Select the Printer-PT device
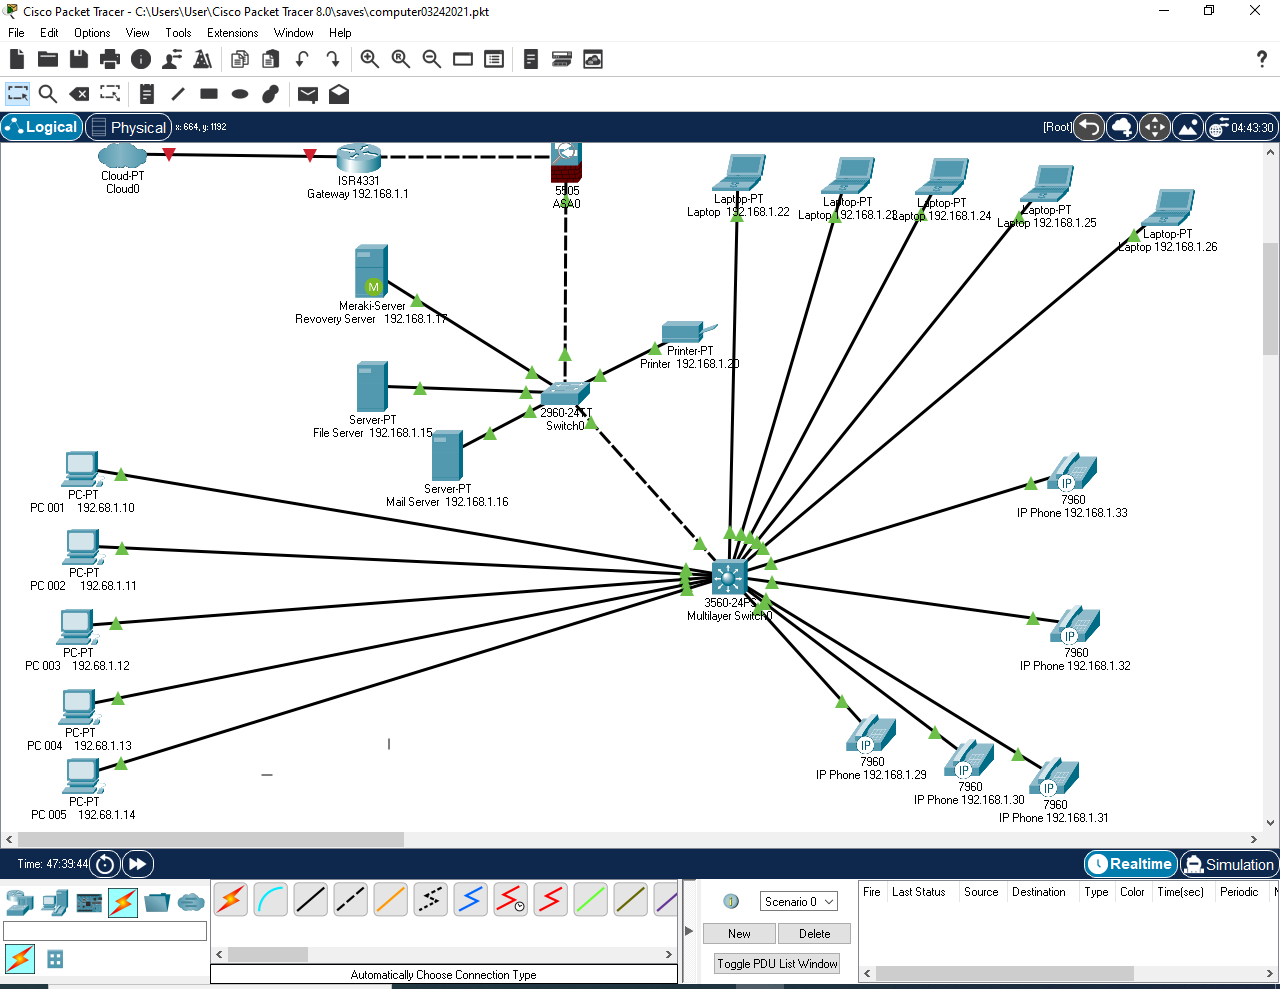 pyautogui.click(x=688, y=332)
